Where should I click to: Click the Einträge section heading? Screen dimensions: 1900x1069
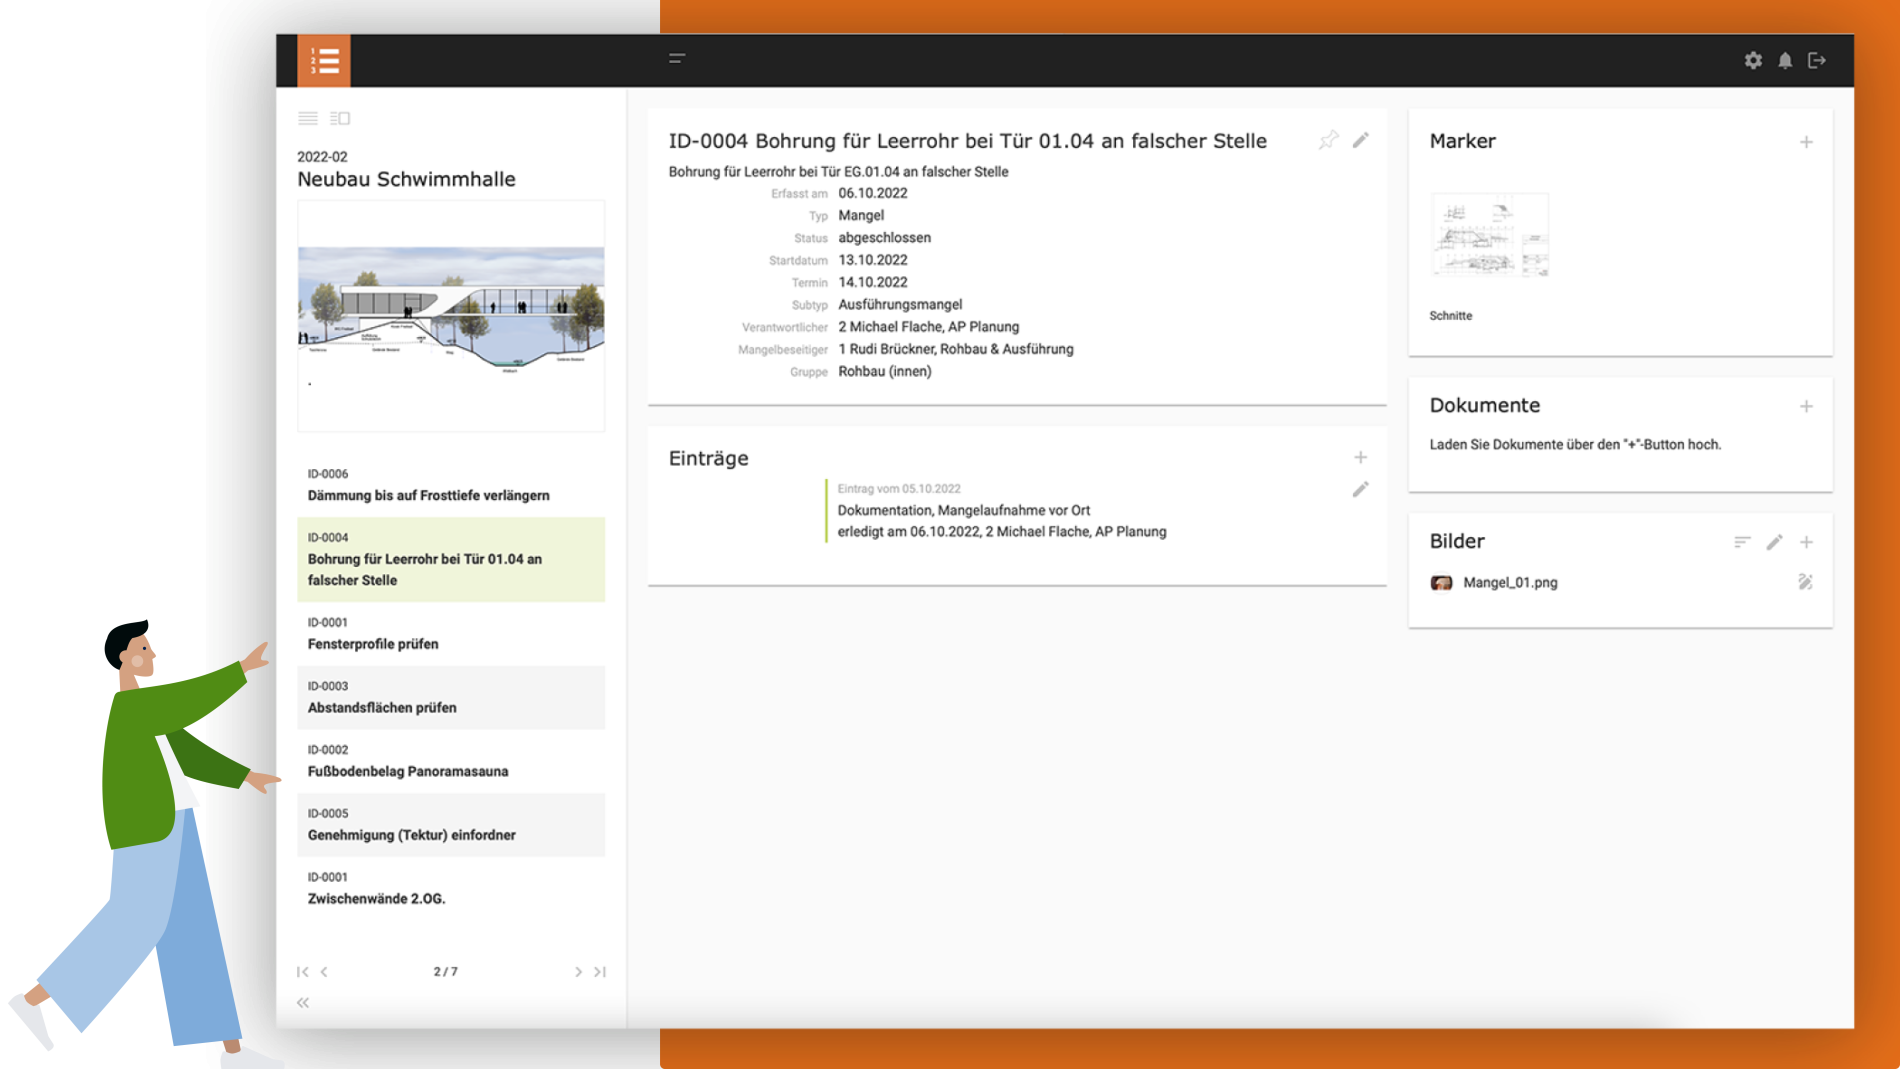[708, 458]
